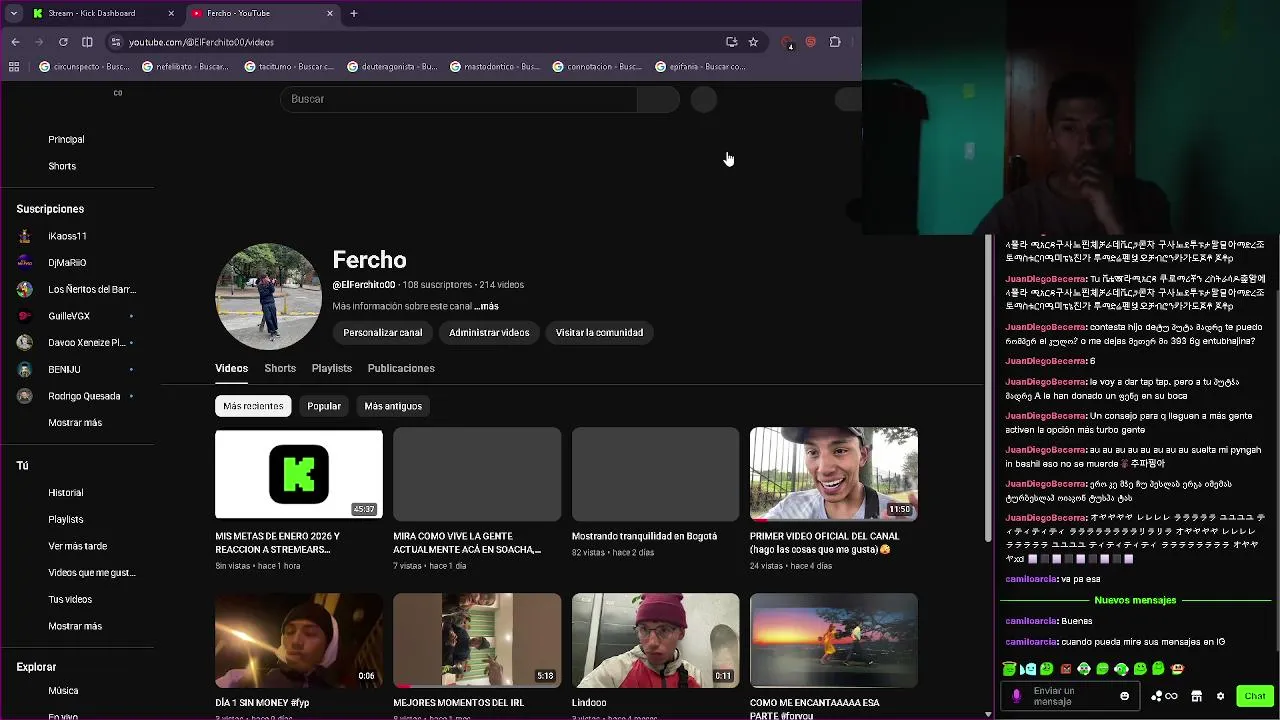Switch to the Publicaciones tab
This screenshot has width=1280, height=720.
(x=401, y=368)
